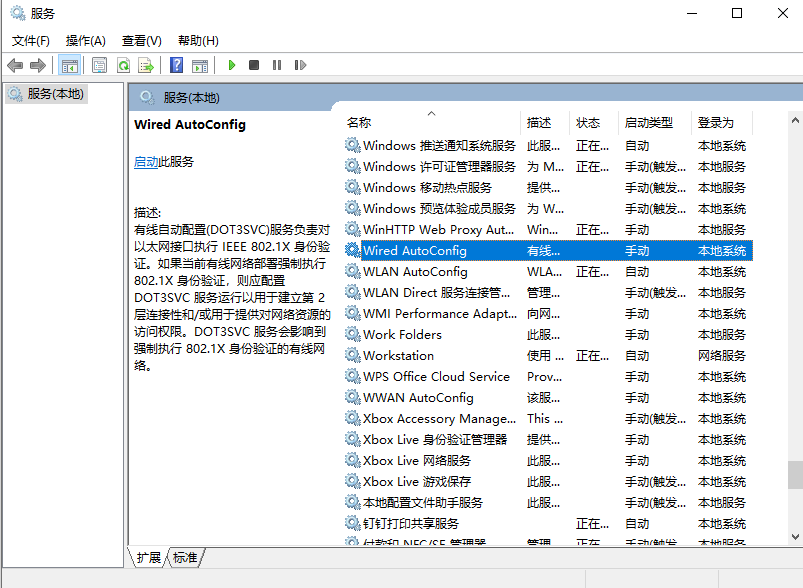This screenshot has height=588, width=803.
Task: Click the 启动 link to start service
Action: pos(146,162)
